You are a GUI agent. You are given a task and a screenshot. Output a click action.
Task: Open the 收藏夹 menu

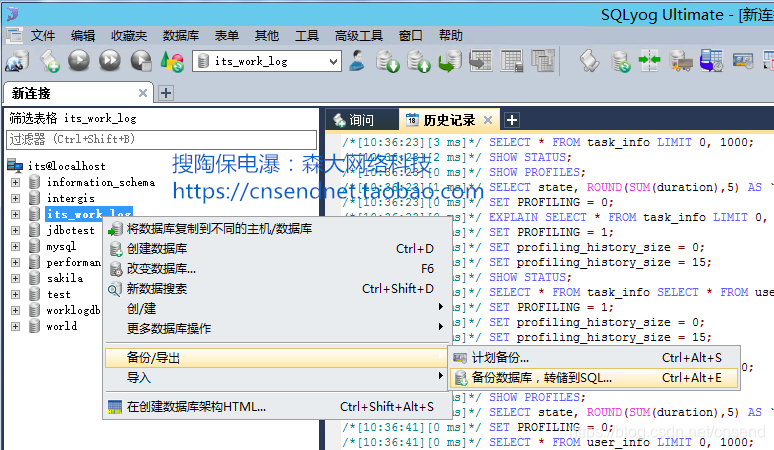point(129,36)
